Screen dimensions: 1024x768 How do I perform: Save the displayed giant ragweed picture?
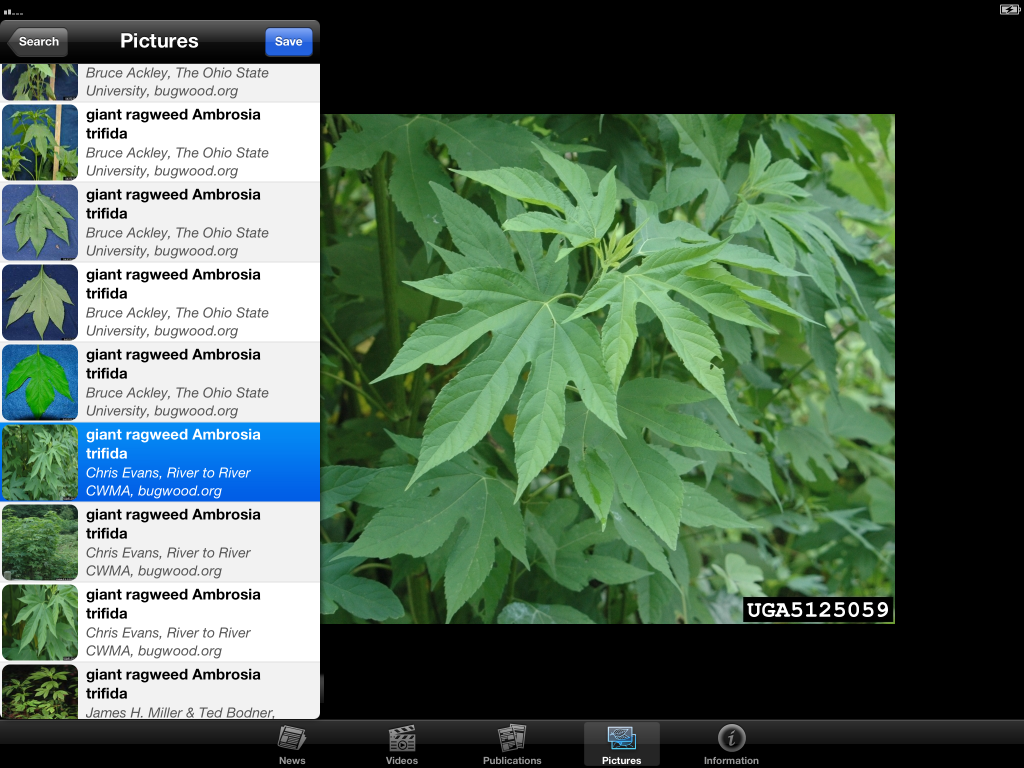[288, 41]
